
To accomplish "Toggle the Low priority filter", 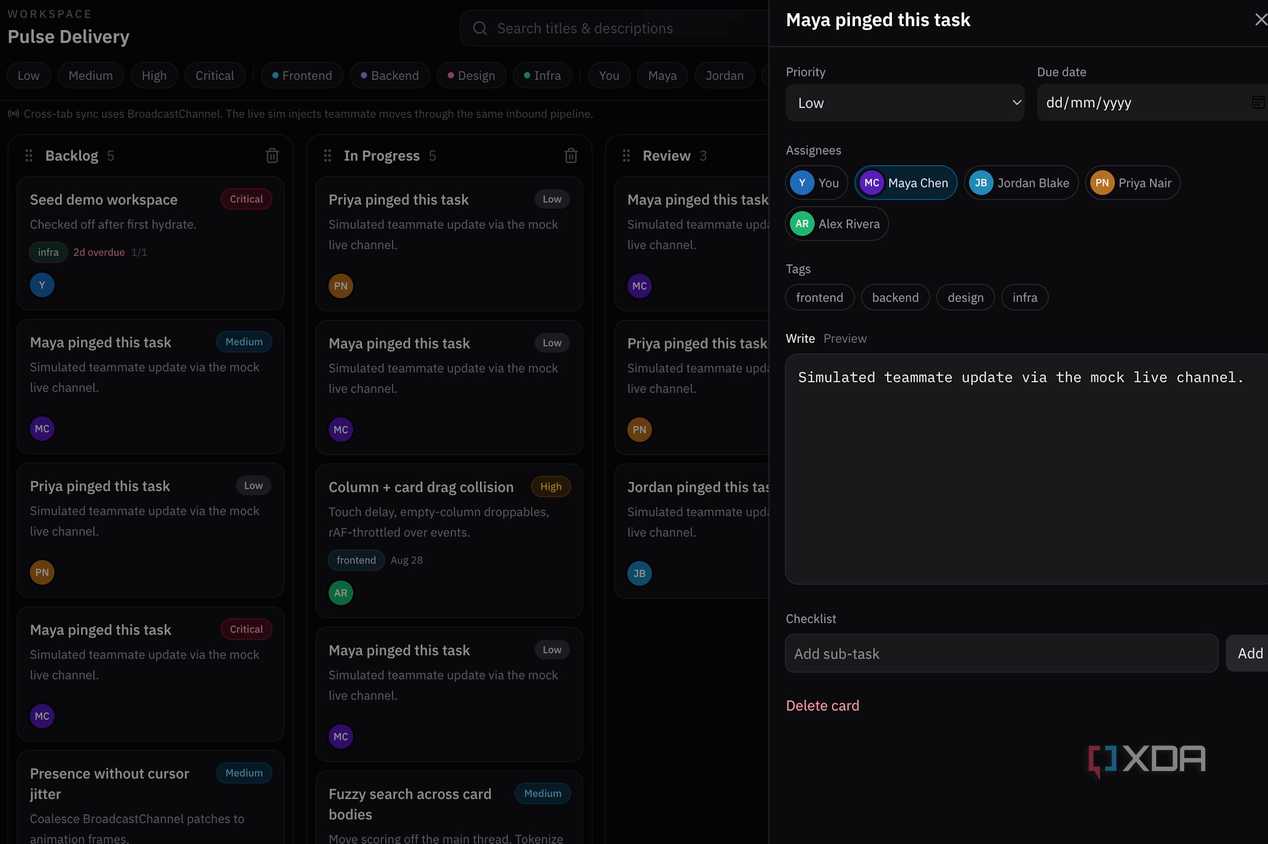I will click(x=29, y=75).
